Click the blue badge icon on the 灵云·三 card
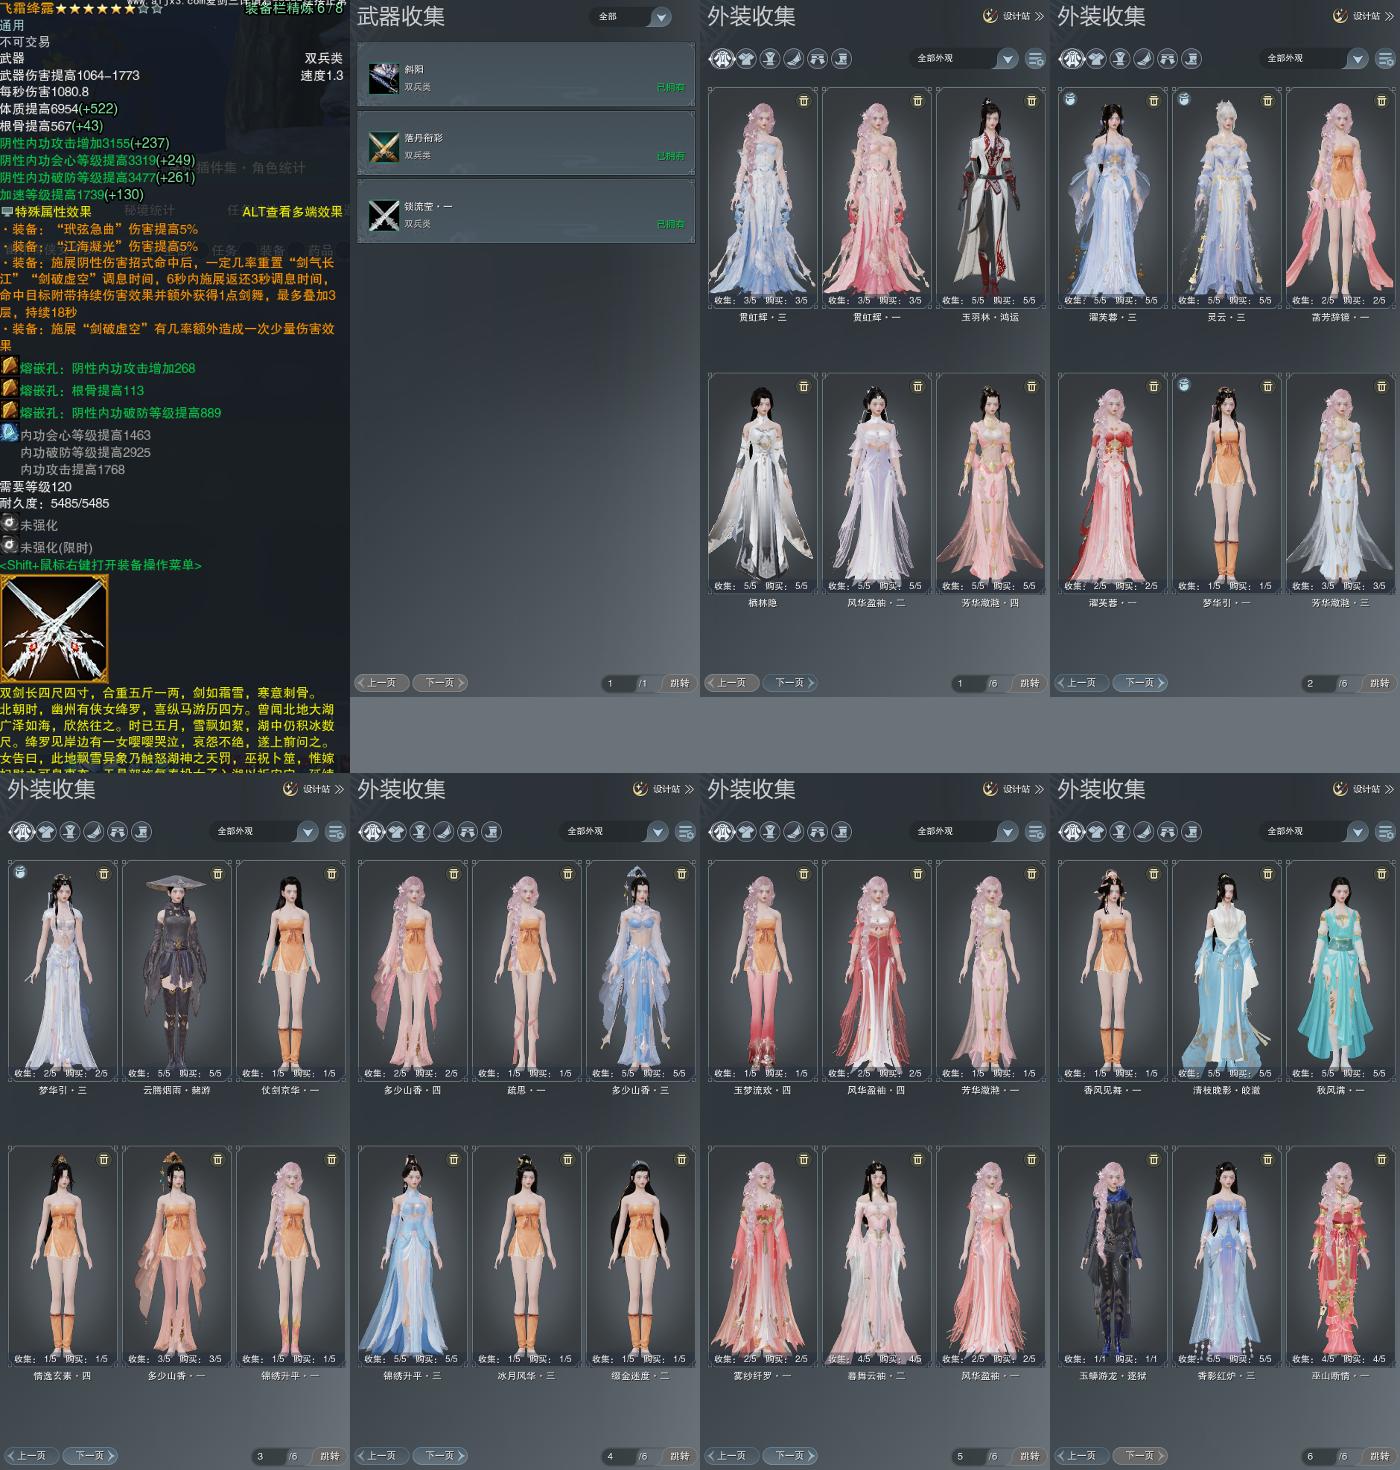1400x1470 pixels. coord(1184,99)
